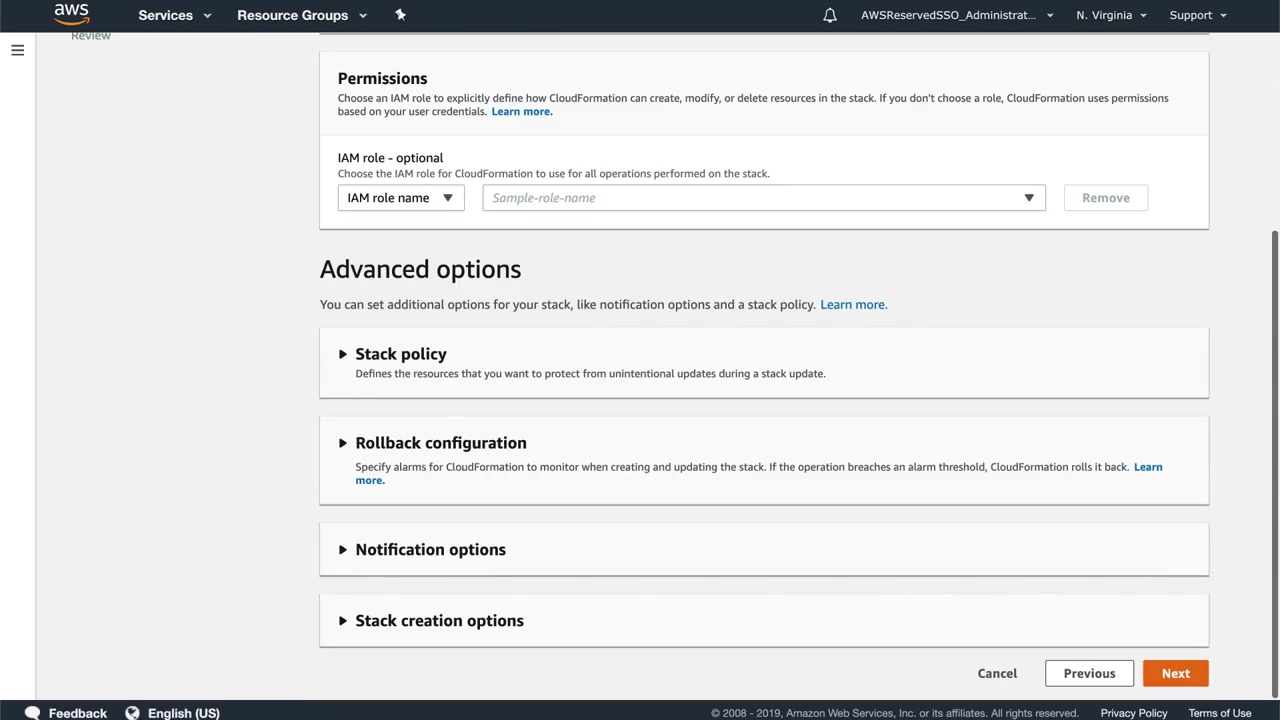Screen dimensions: 1280x720
Task: Open Learn more link under Advanced options
Action: click(x=853, y=305)
